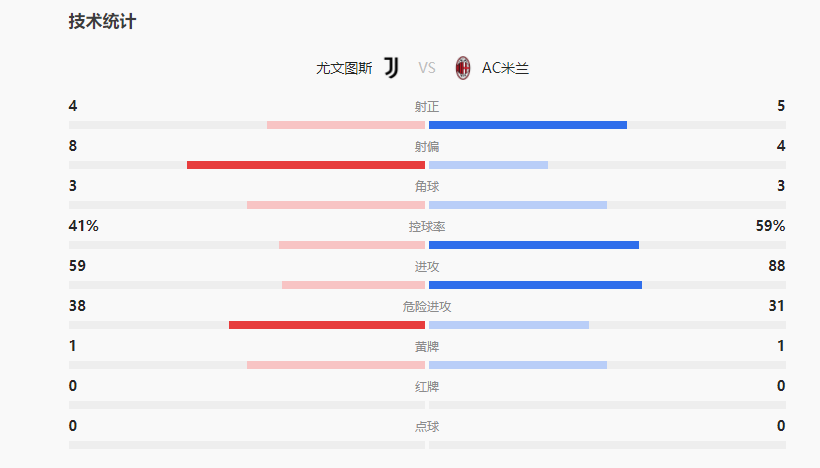Screen dimensions: 820x468
Task: Click the 黄牌 stat label
Action: (427, 347)
